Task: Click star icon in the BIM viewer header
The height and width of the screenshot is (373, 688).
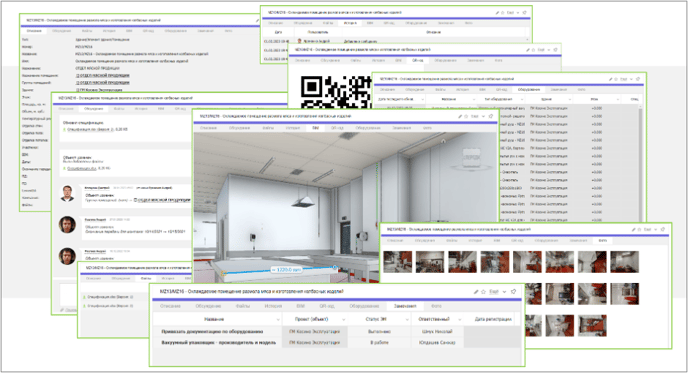Action: pos(467,117)
